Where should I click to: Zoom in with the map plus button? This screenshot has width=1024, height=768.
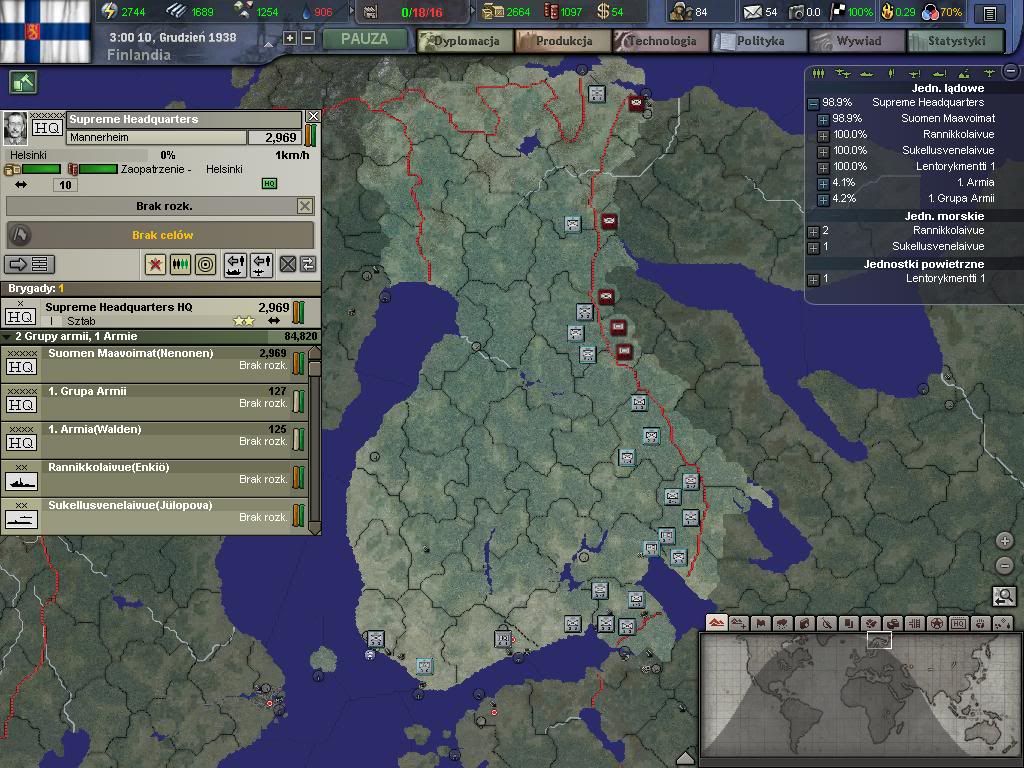pyautogui.click(x=1004, y=541)
